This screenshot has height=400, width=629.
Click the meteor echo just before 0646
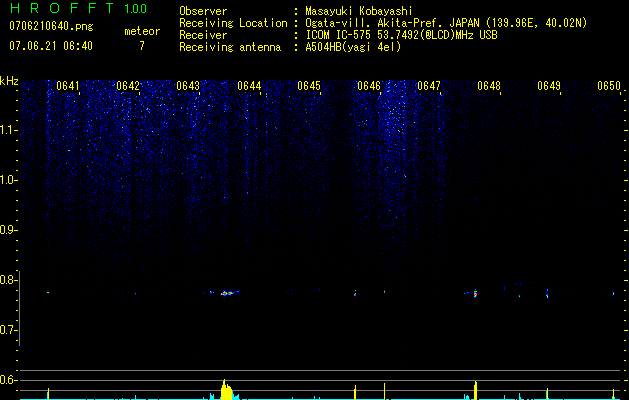tap(355, 294)
